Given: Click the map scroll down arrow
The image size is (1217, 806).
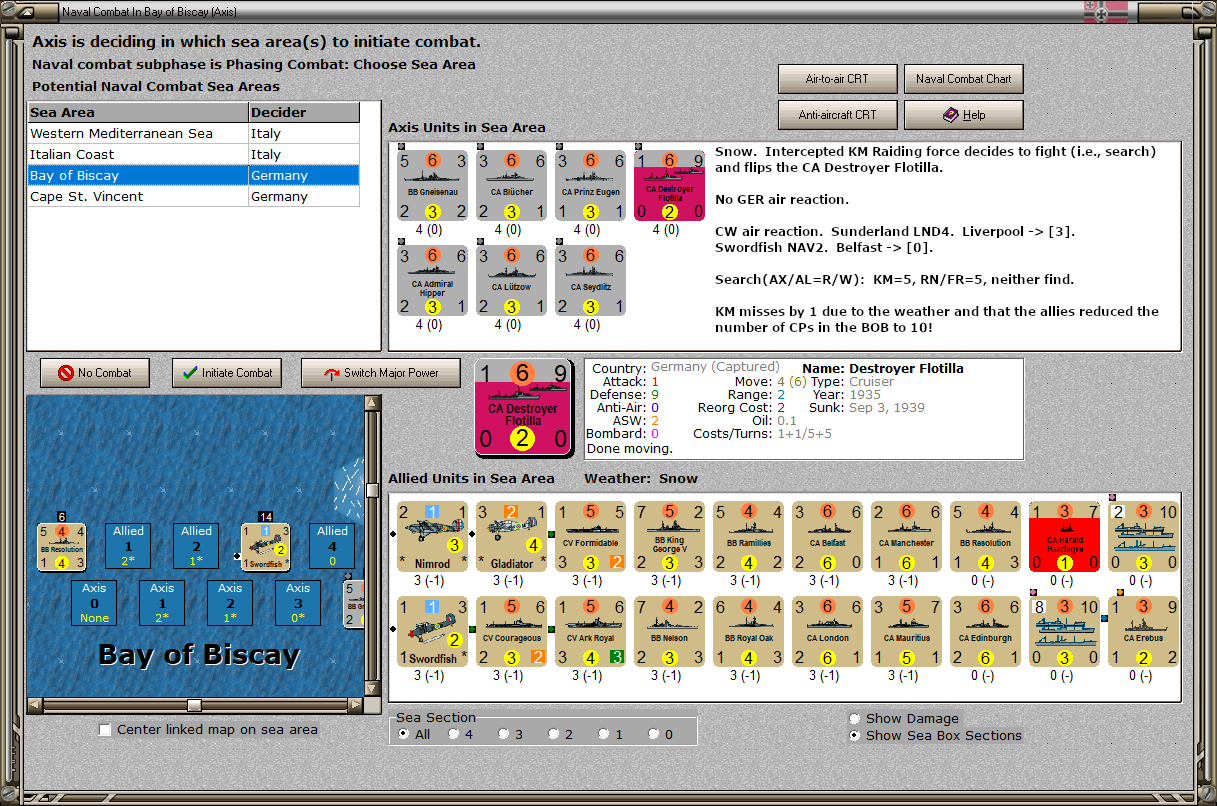Looking at the screenshot, I should coord(373,689).
